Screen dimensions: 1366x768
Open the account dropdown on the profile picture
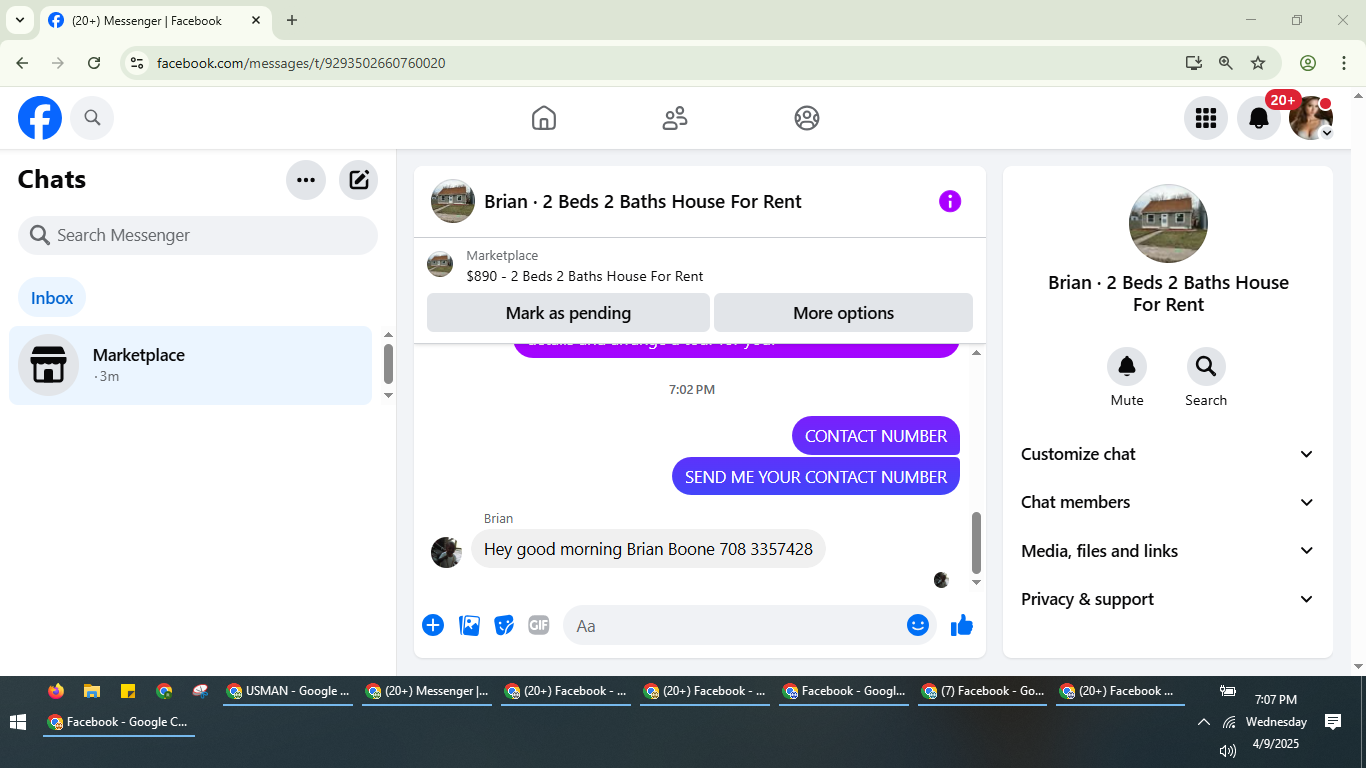click(x=1327, y=133)
